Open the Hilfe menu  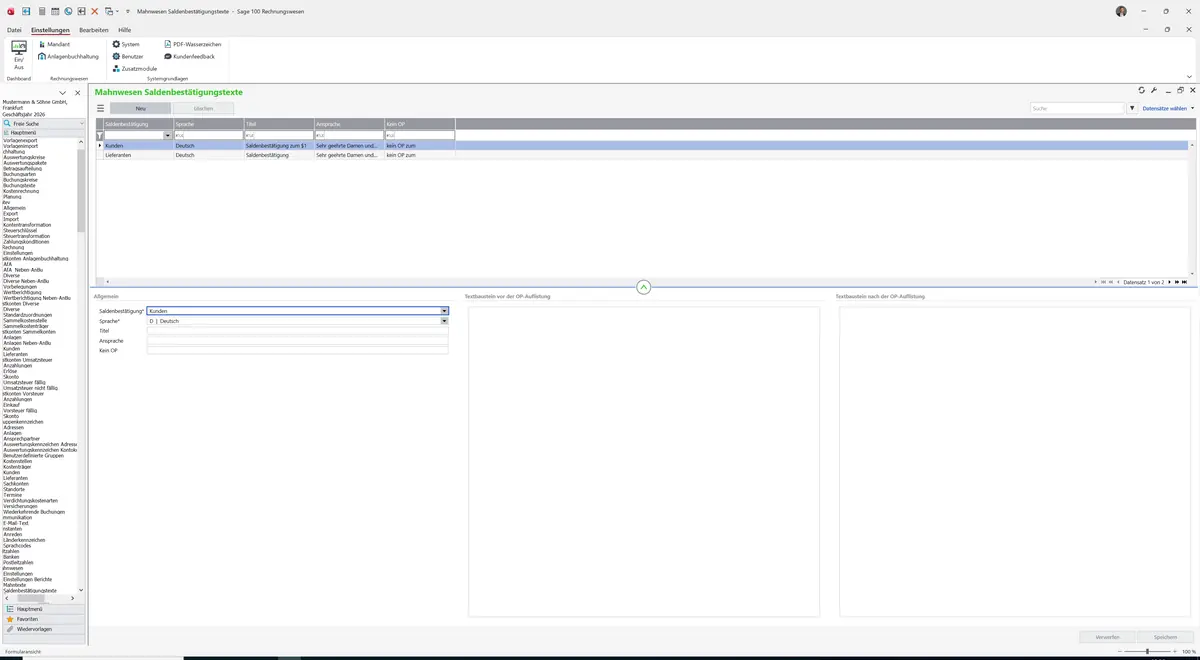pyautogui.click(x=125, y=30)
